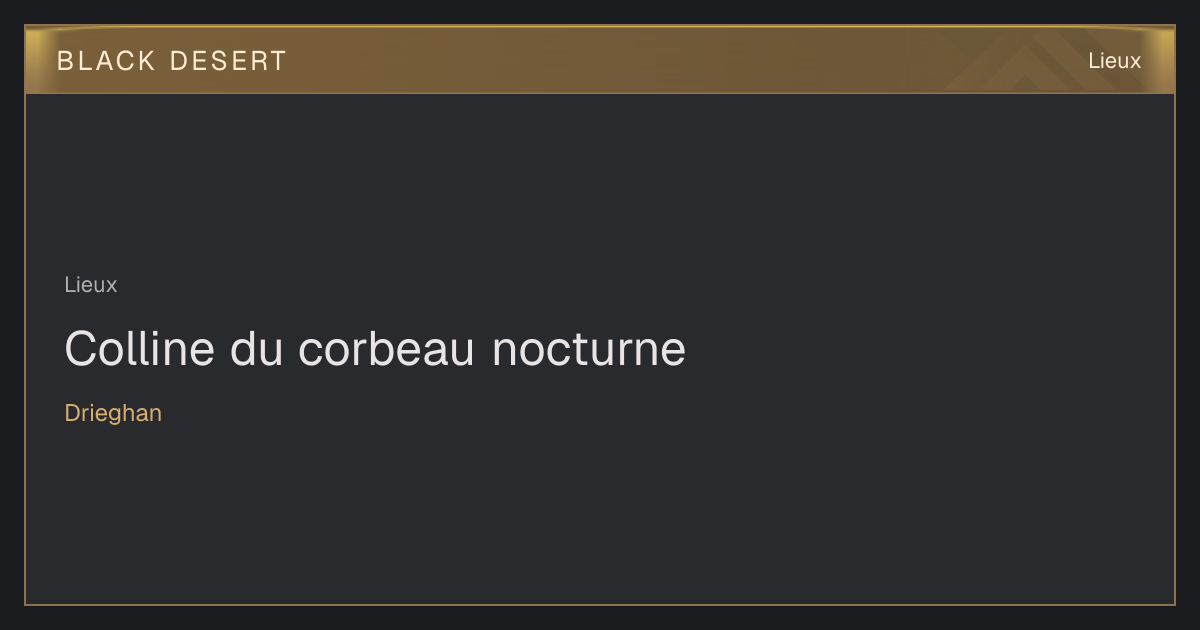Open the Lieux link in the header
This screenshot has height=630, width=1200.
pos(1114,61)
